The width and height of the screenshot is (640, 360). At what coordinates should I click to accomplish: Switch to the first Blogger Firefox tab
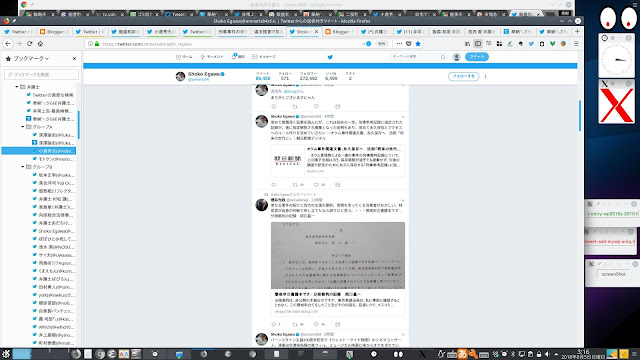tap(54, 31)
